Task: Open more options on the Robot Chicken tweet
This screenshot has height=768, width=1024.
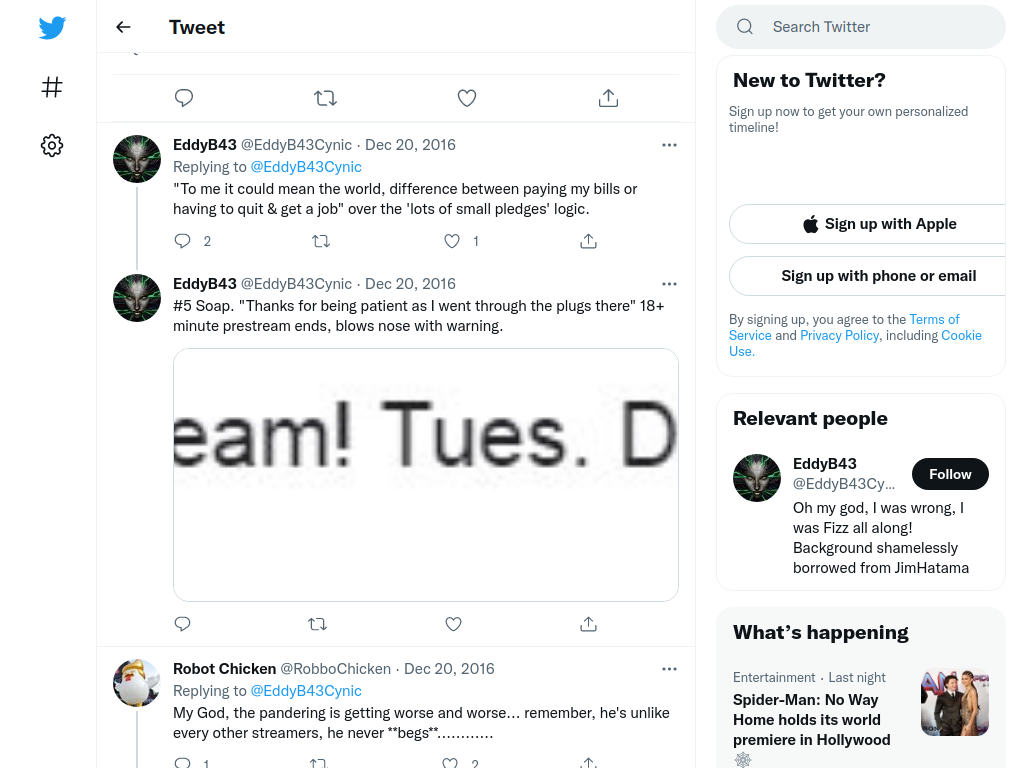Action: coord(669,669)
